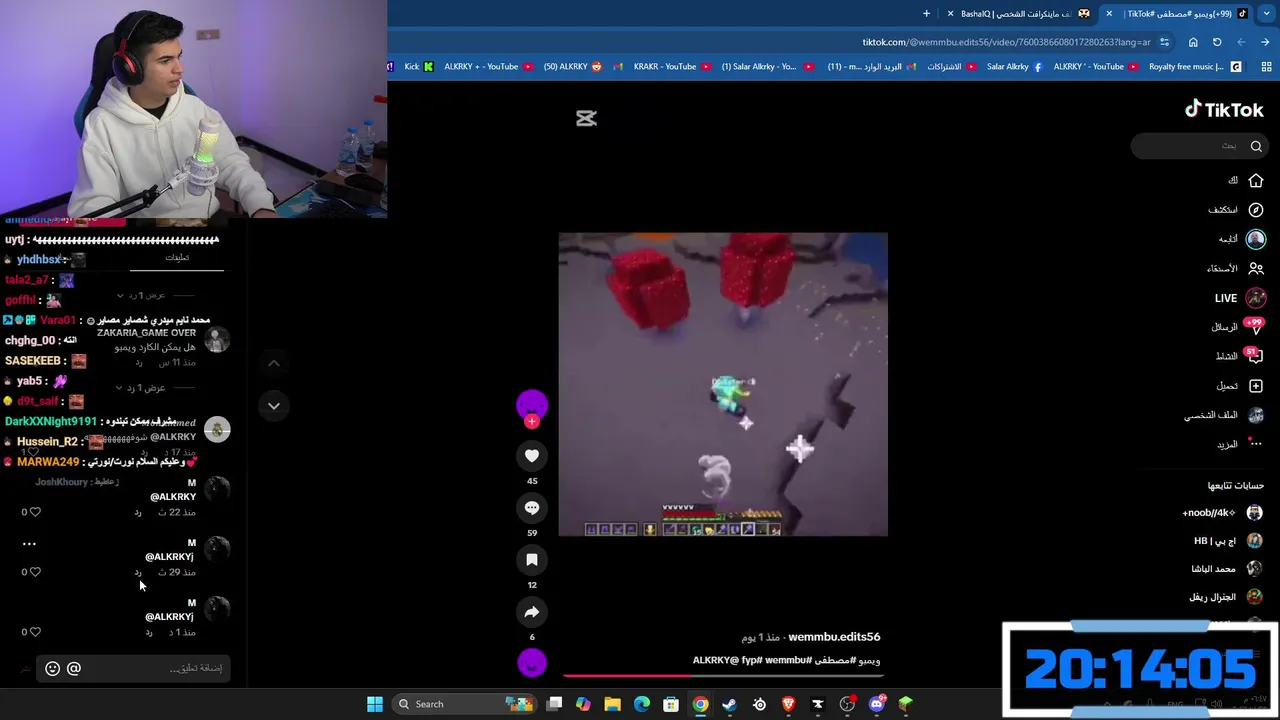The image size is (1280, 720).
Task: Open Steam from the taskbar
Action: [730, 704]
